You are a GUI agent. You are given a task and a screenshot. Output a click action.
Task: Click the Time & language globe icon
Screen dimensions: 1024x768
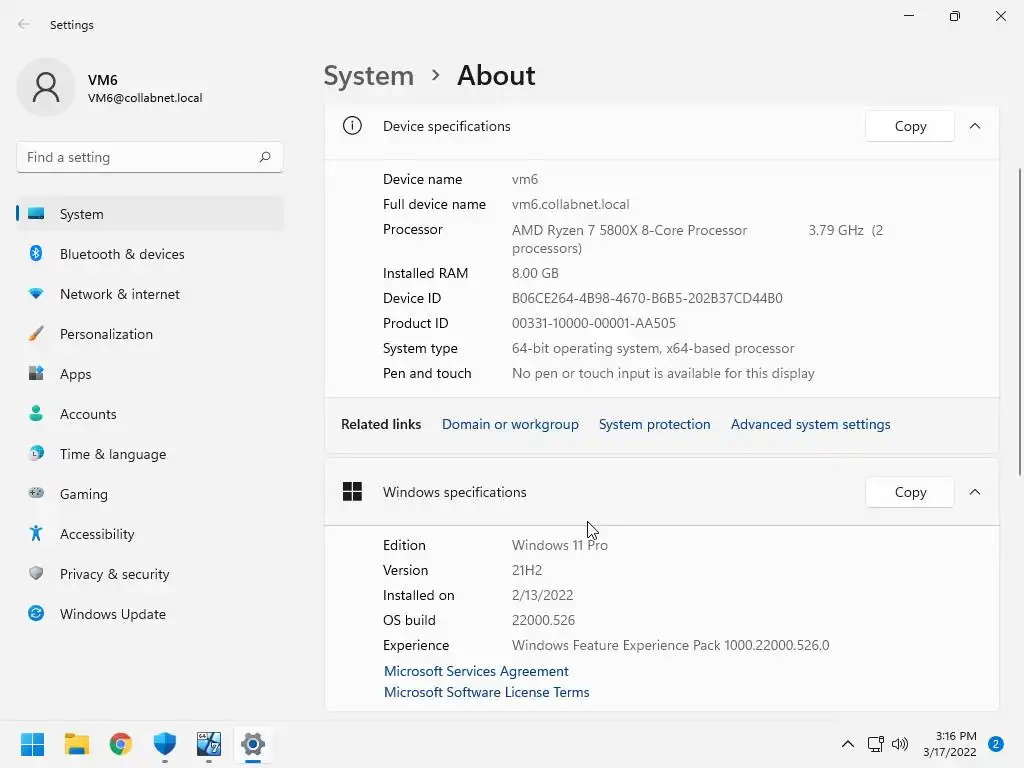(36, 453)
